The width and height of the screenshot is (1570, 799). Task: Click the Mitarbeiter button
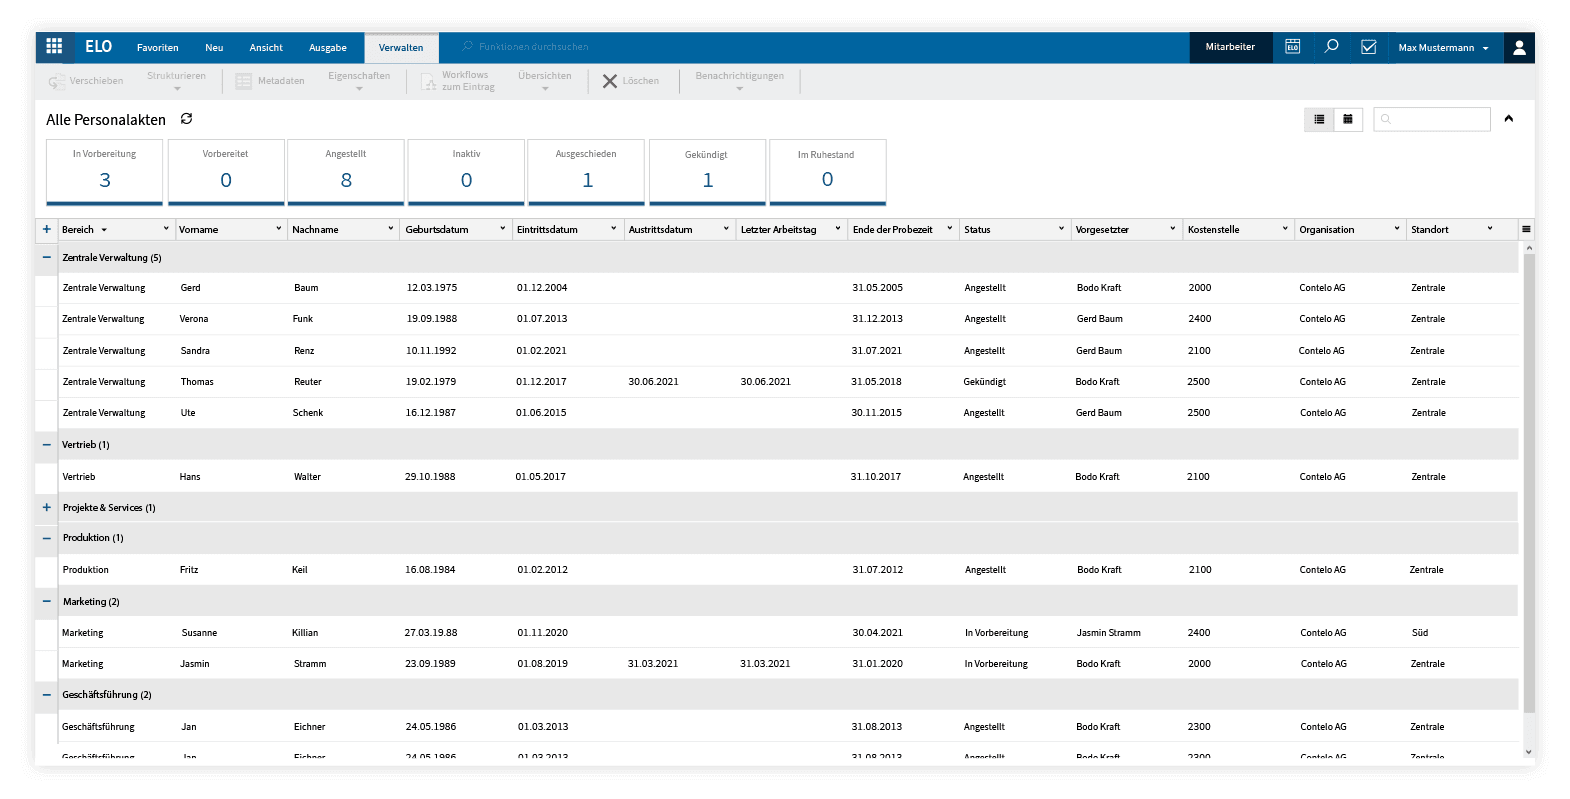tap(1230, 47)
